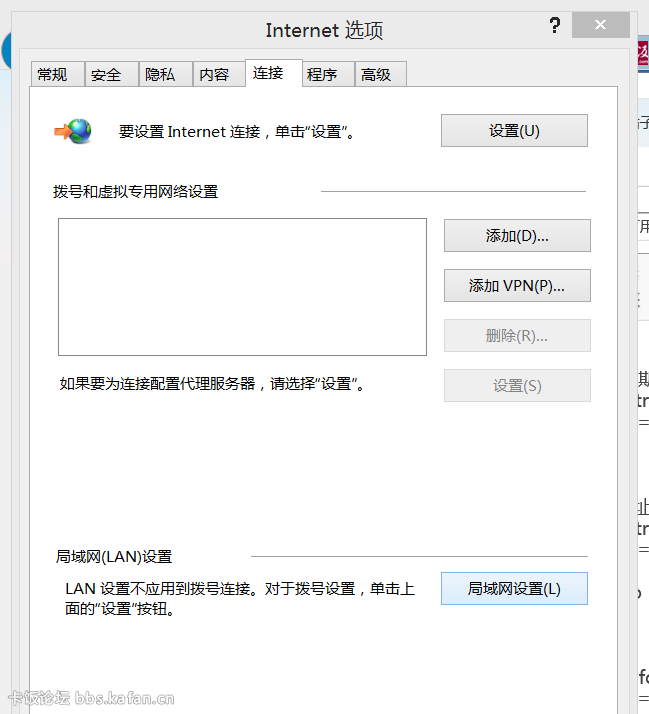Go to the 内容 tab

(219, 74)
